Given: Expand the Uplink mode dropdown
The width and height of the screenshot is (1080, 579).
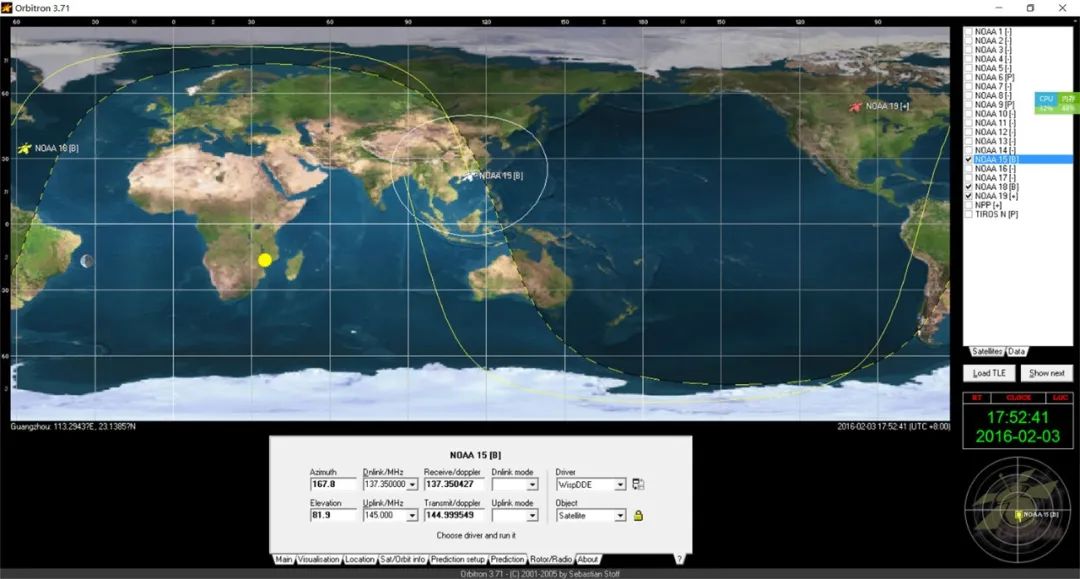Looking at the screenshot, I should pos(532,515).
